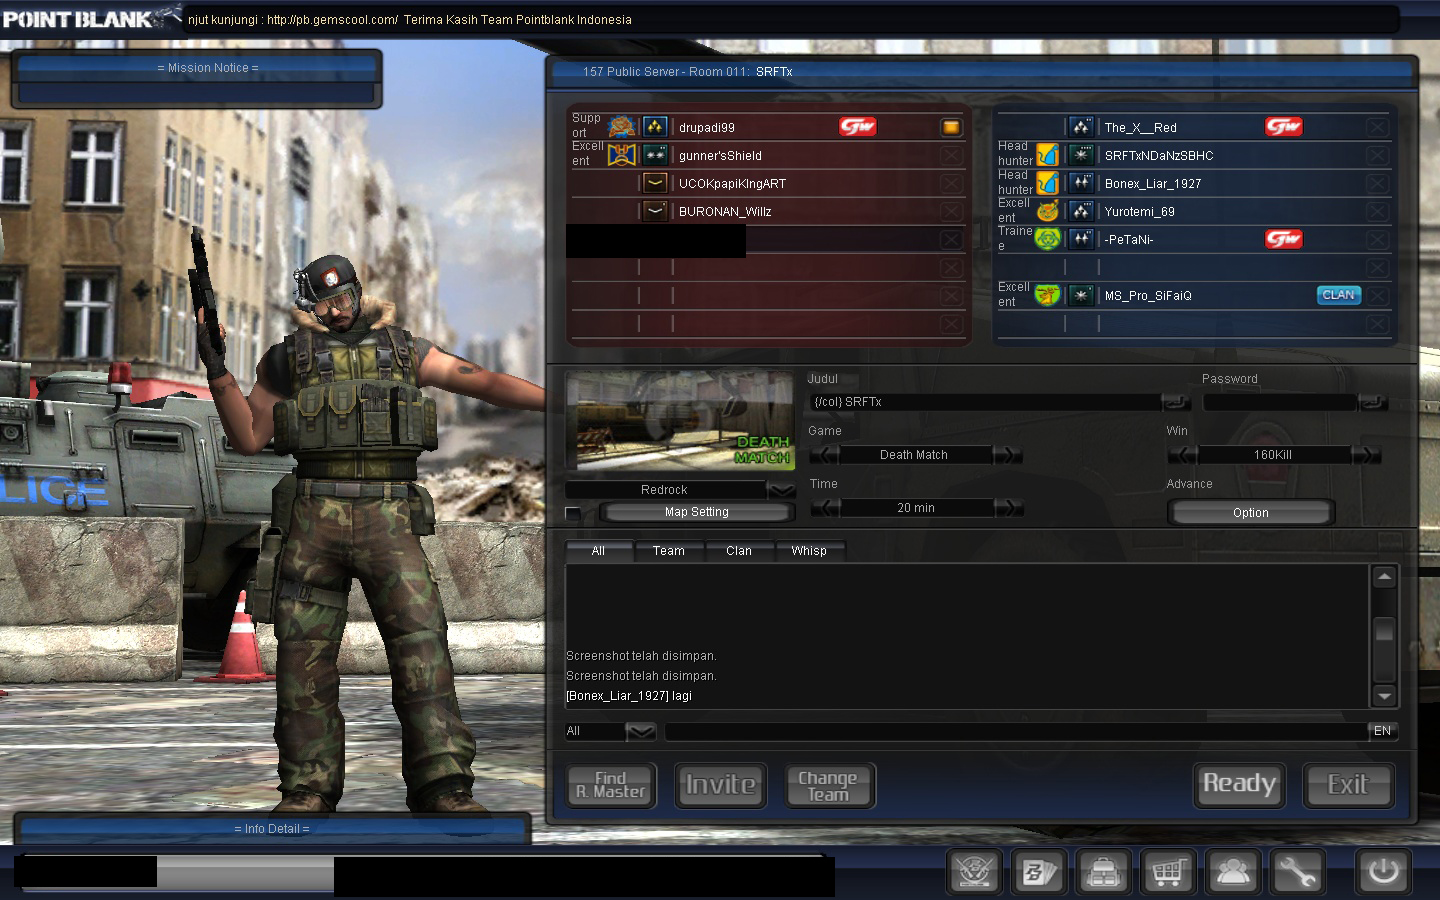Click SRFTxNDaNzSBHC's Headhunter title badge

pos(1047,155)
